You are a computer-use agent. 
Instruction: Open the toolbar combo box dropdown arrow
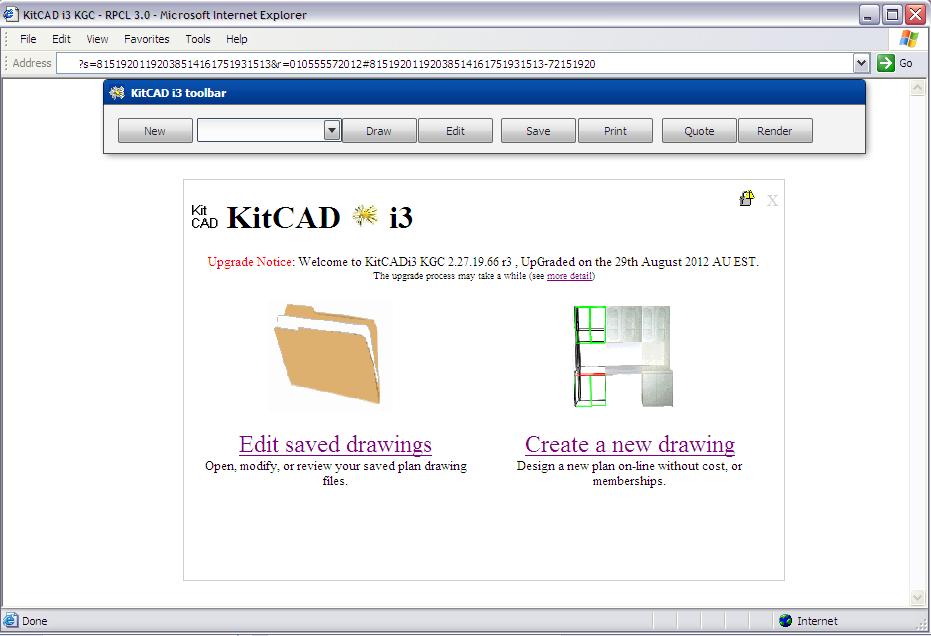coord(332,131)
